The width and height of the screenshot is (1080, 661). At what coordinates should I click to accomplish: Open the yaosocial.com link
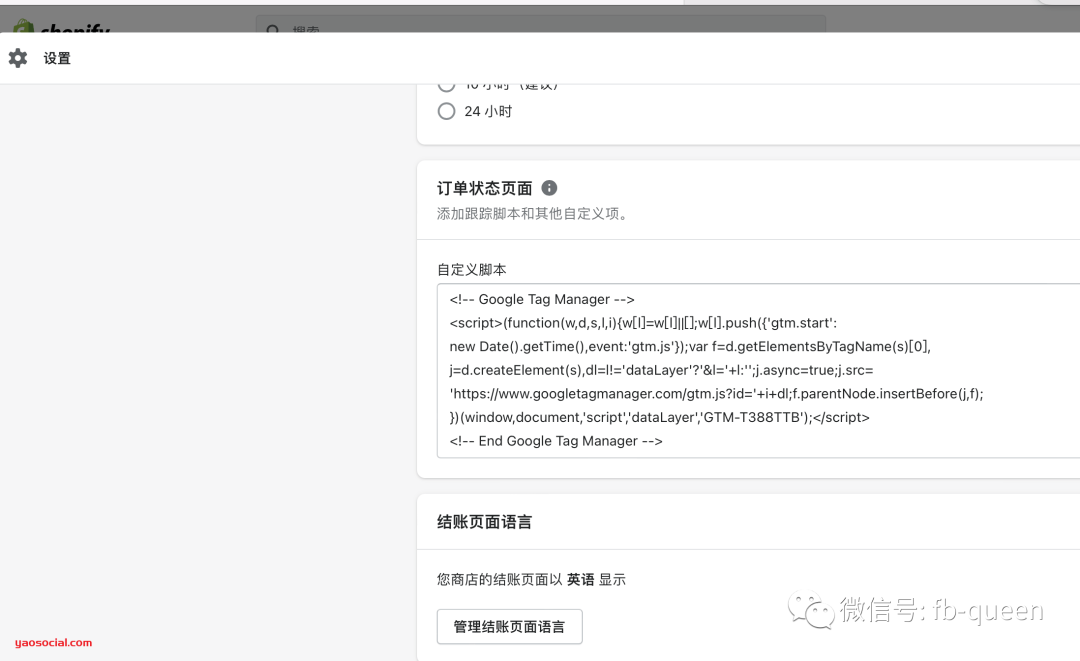pos(52,643)
